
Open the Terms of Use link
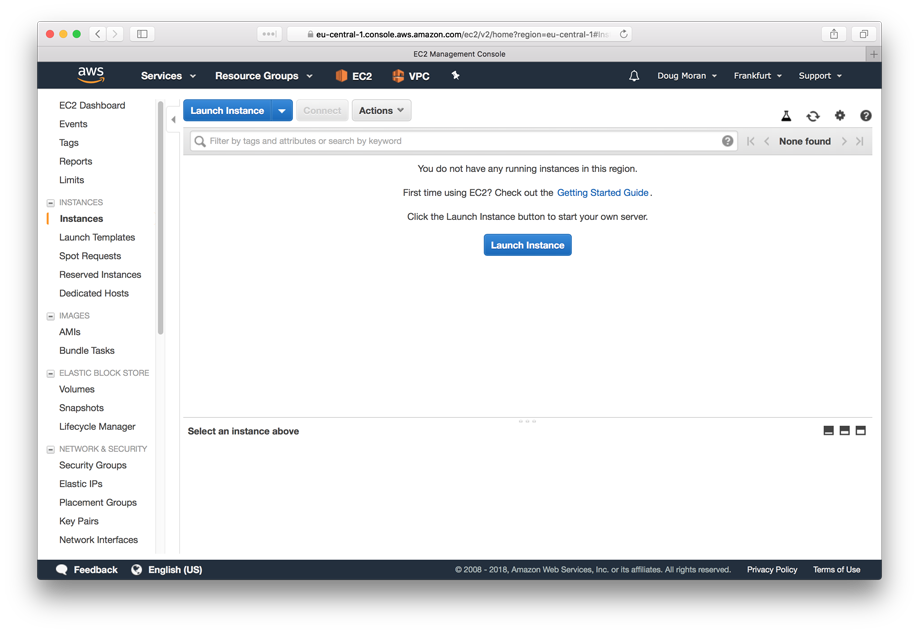coord(836,569)
